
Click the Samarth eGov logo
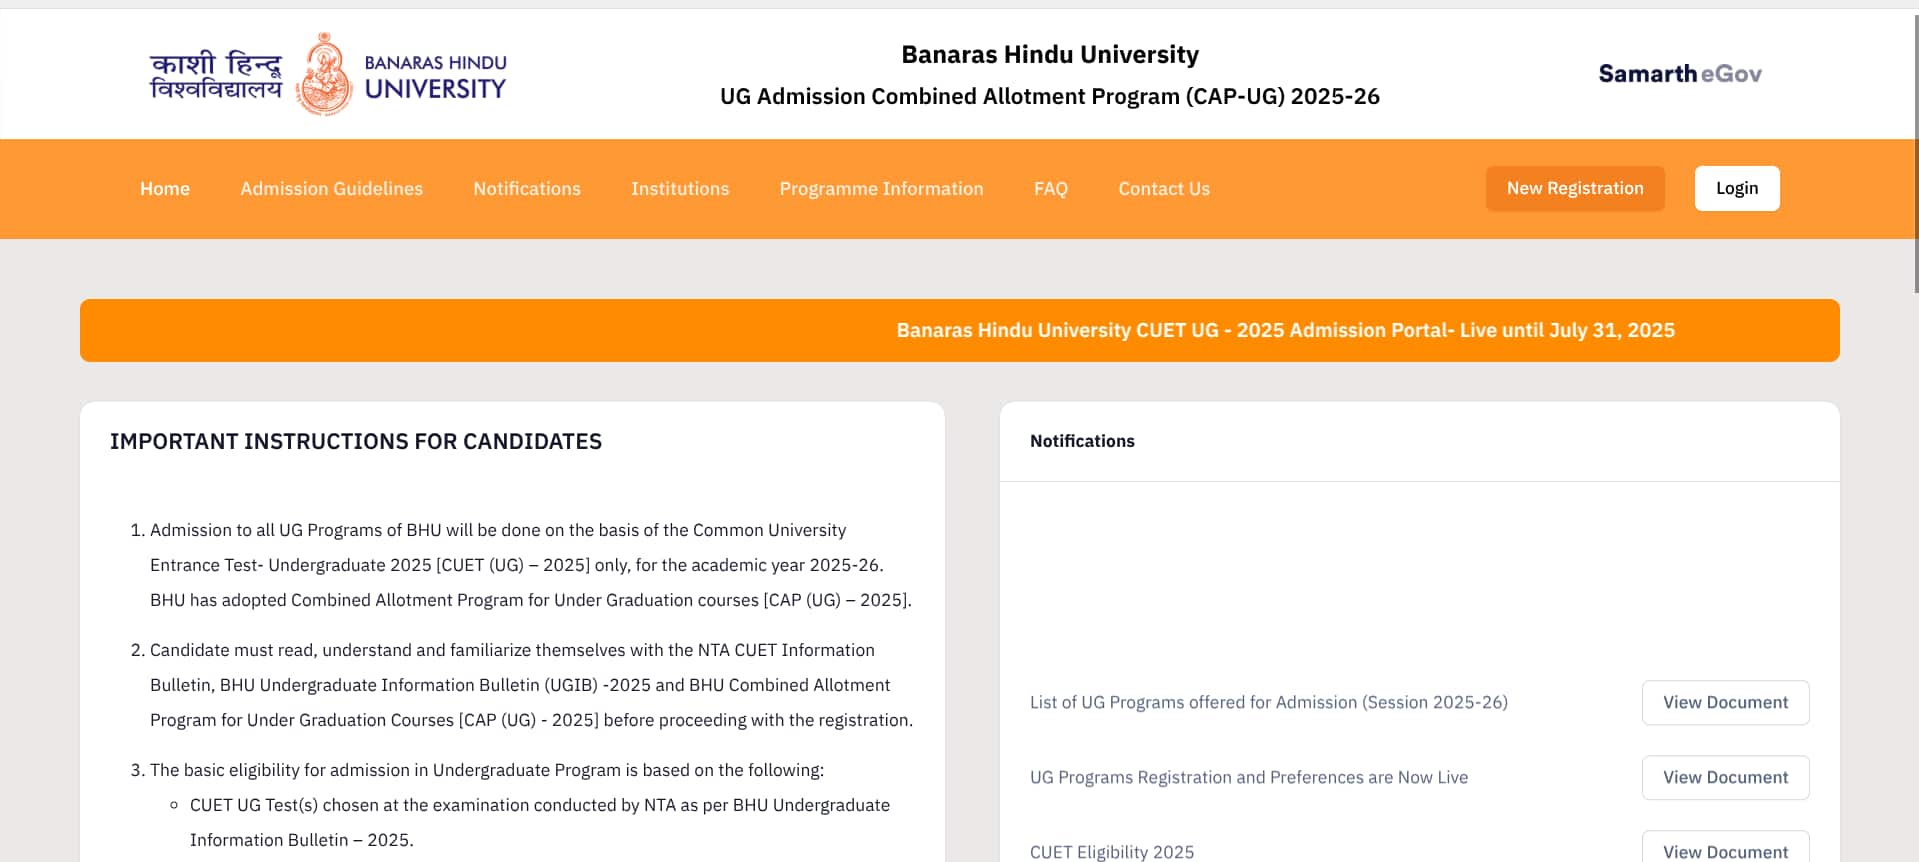[1679, 74]
